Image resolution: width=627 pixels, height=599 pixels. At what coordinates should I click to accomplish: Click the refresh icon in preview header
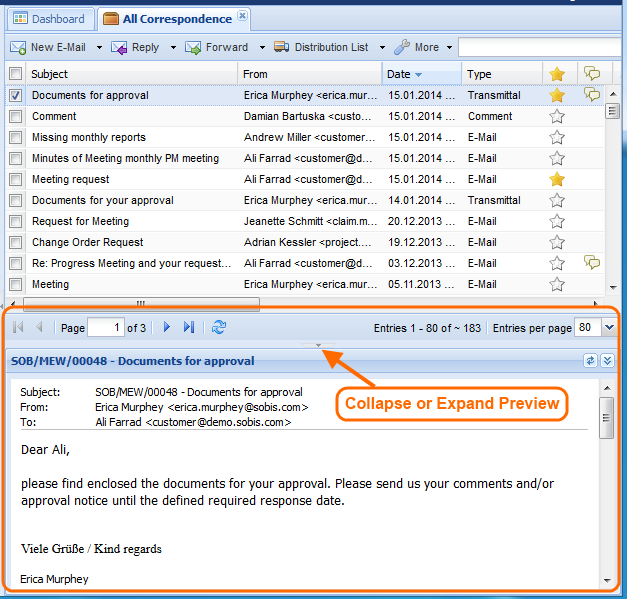tap(590, 360)
